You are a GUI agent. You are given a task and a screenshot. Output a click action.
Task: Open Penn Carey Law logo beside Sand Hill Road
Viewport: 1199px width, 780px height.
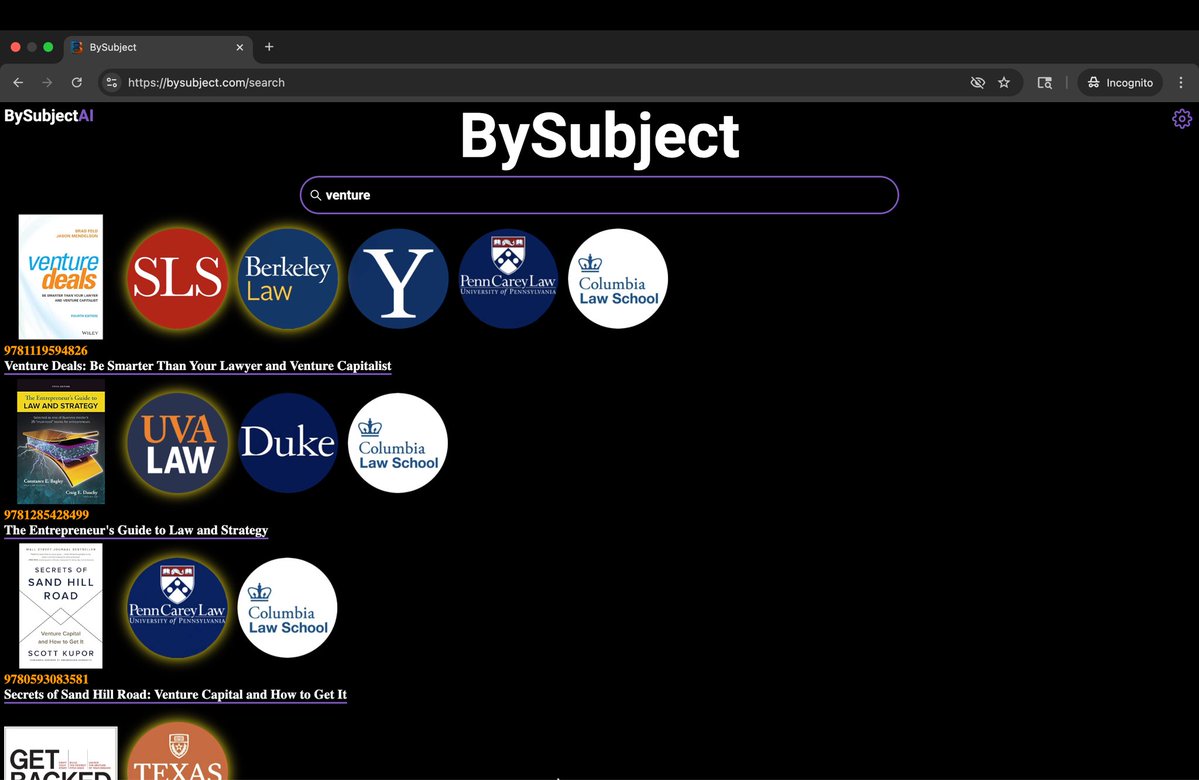177,607
